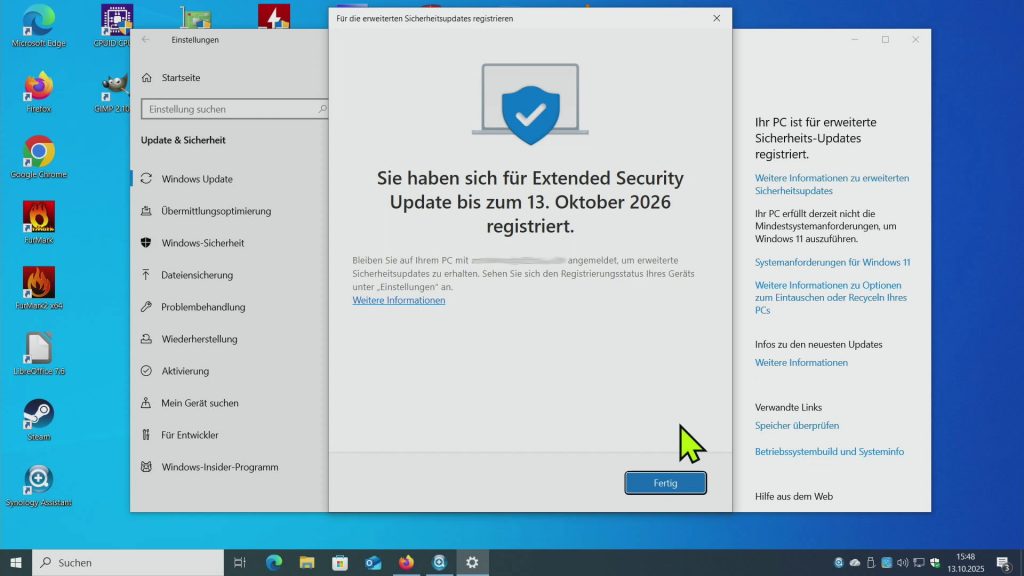Select Windows Update in the sidebar

coord(197,179)
